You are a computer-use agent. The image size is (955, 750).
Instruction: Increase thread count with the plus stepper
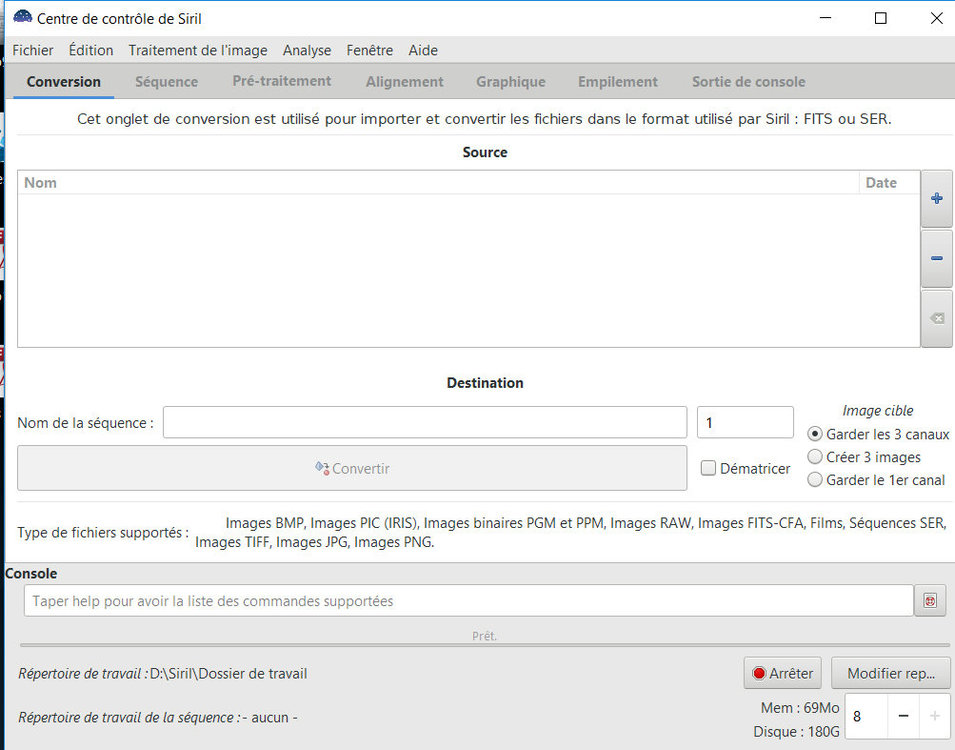pyautogui.click(x=934, y=716)
